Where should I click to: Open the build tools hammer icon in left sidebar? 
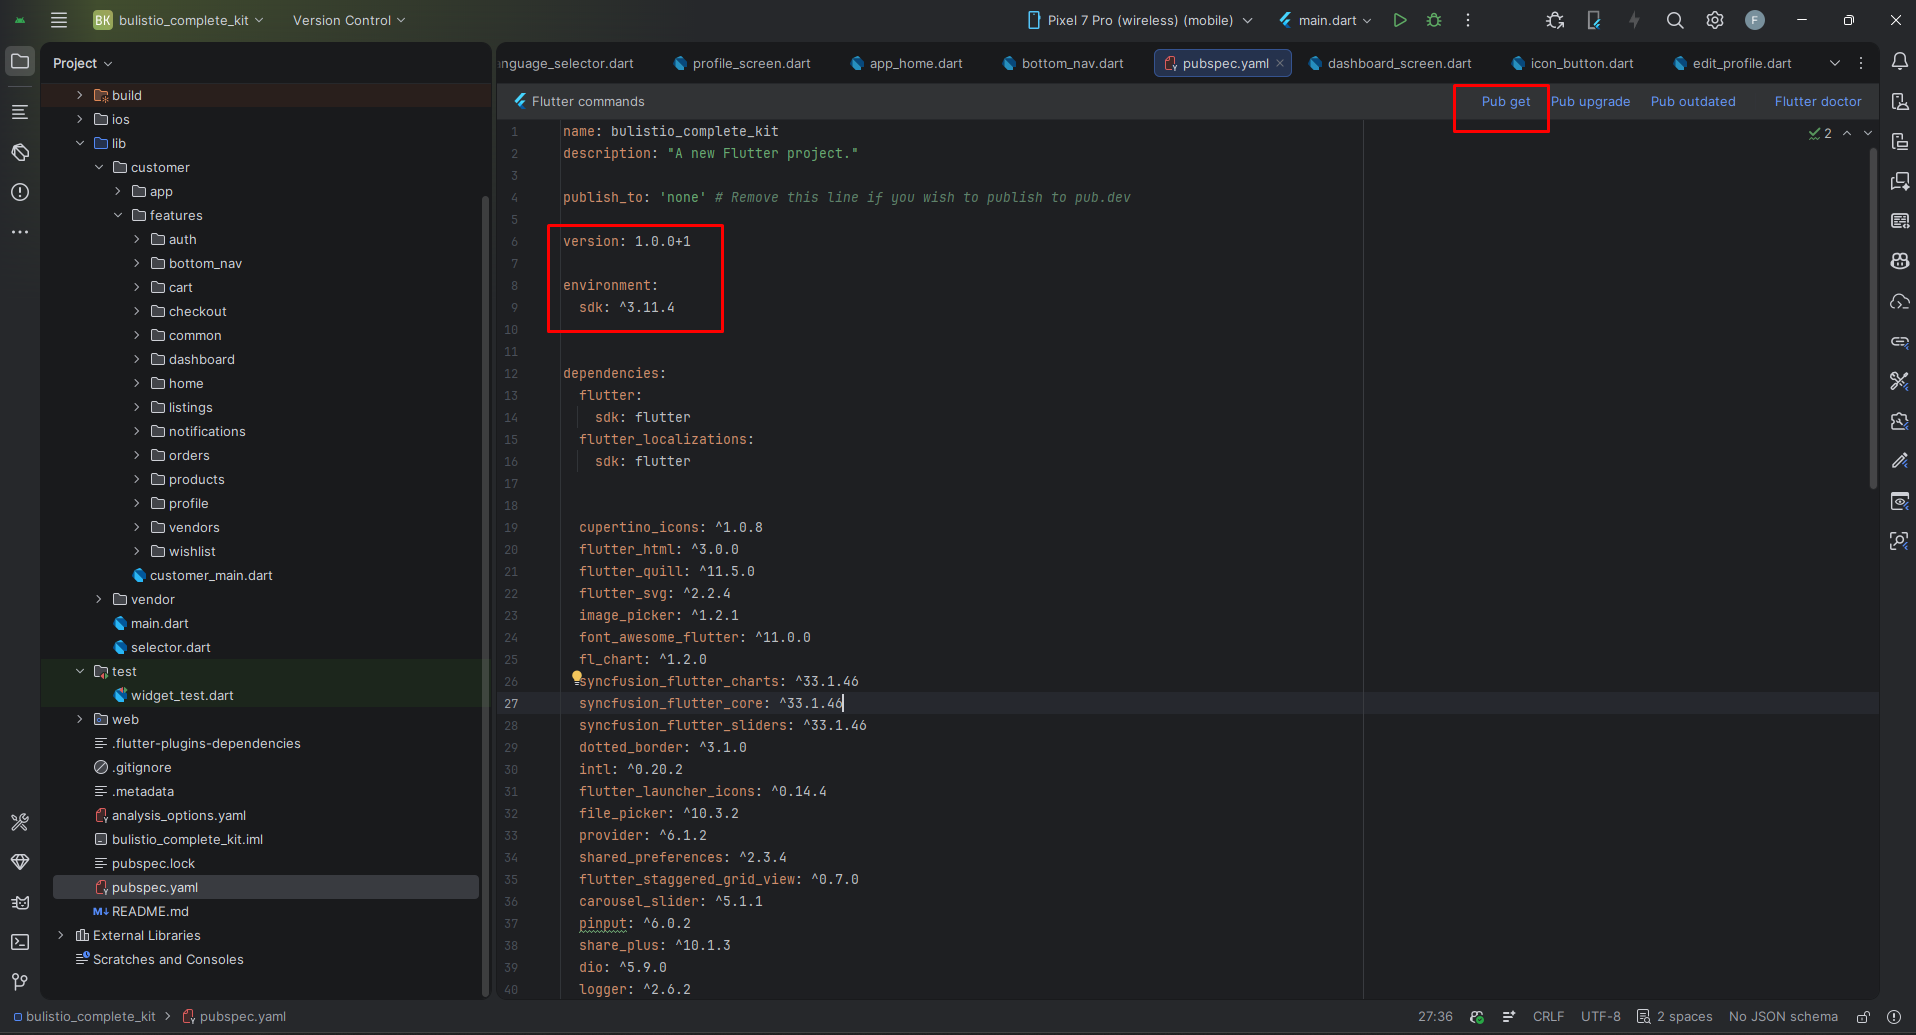20,822
